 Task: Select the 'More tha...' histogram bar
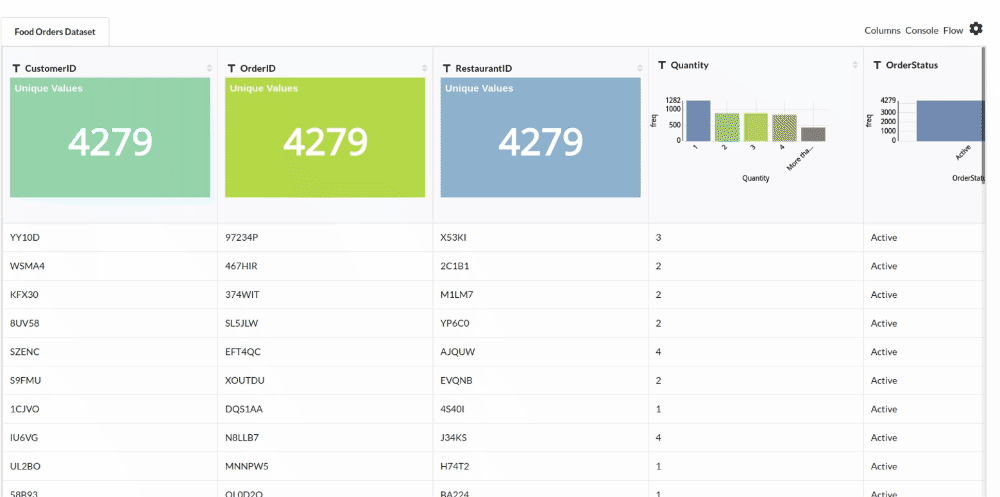813,135
